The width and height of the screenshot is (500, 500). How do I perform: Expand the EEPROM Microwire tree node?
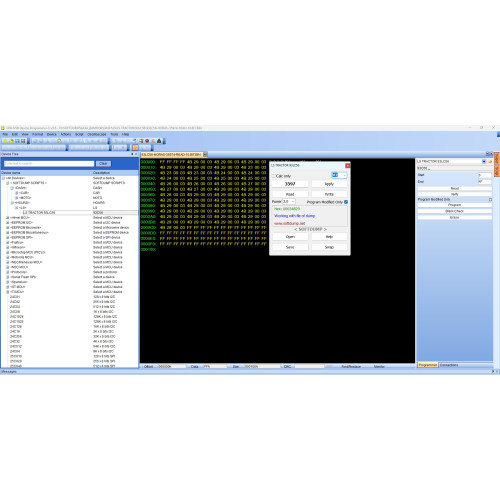[x=8, y=228]
